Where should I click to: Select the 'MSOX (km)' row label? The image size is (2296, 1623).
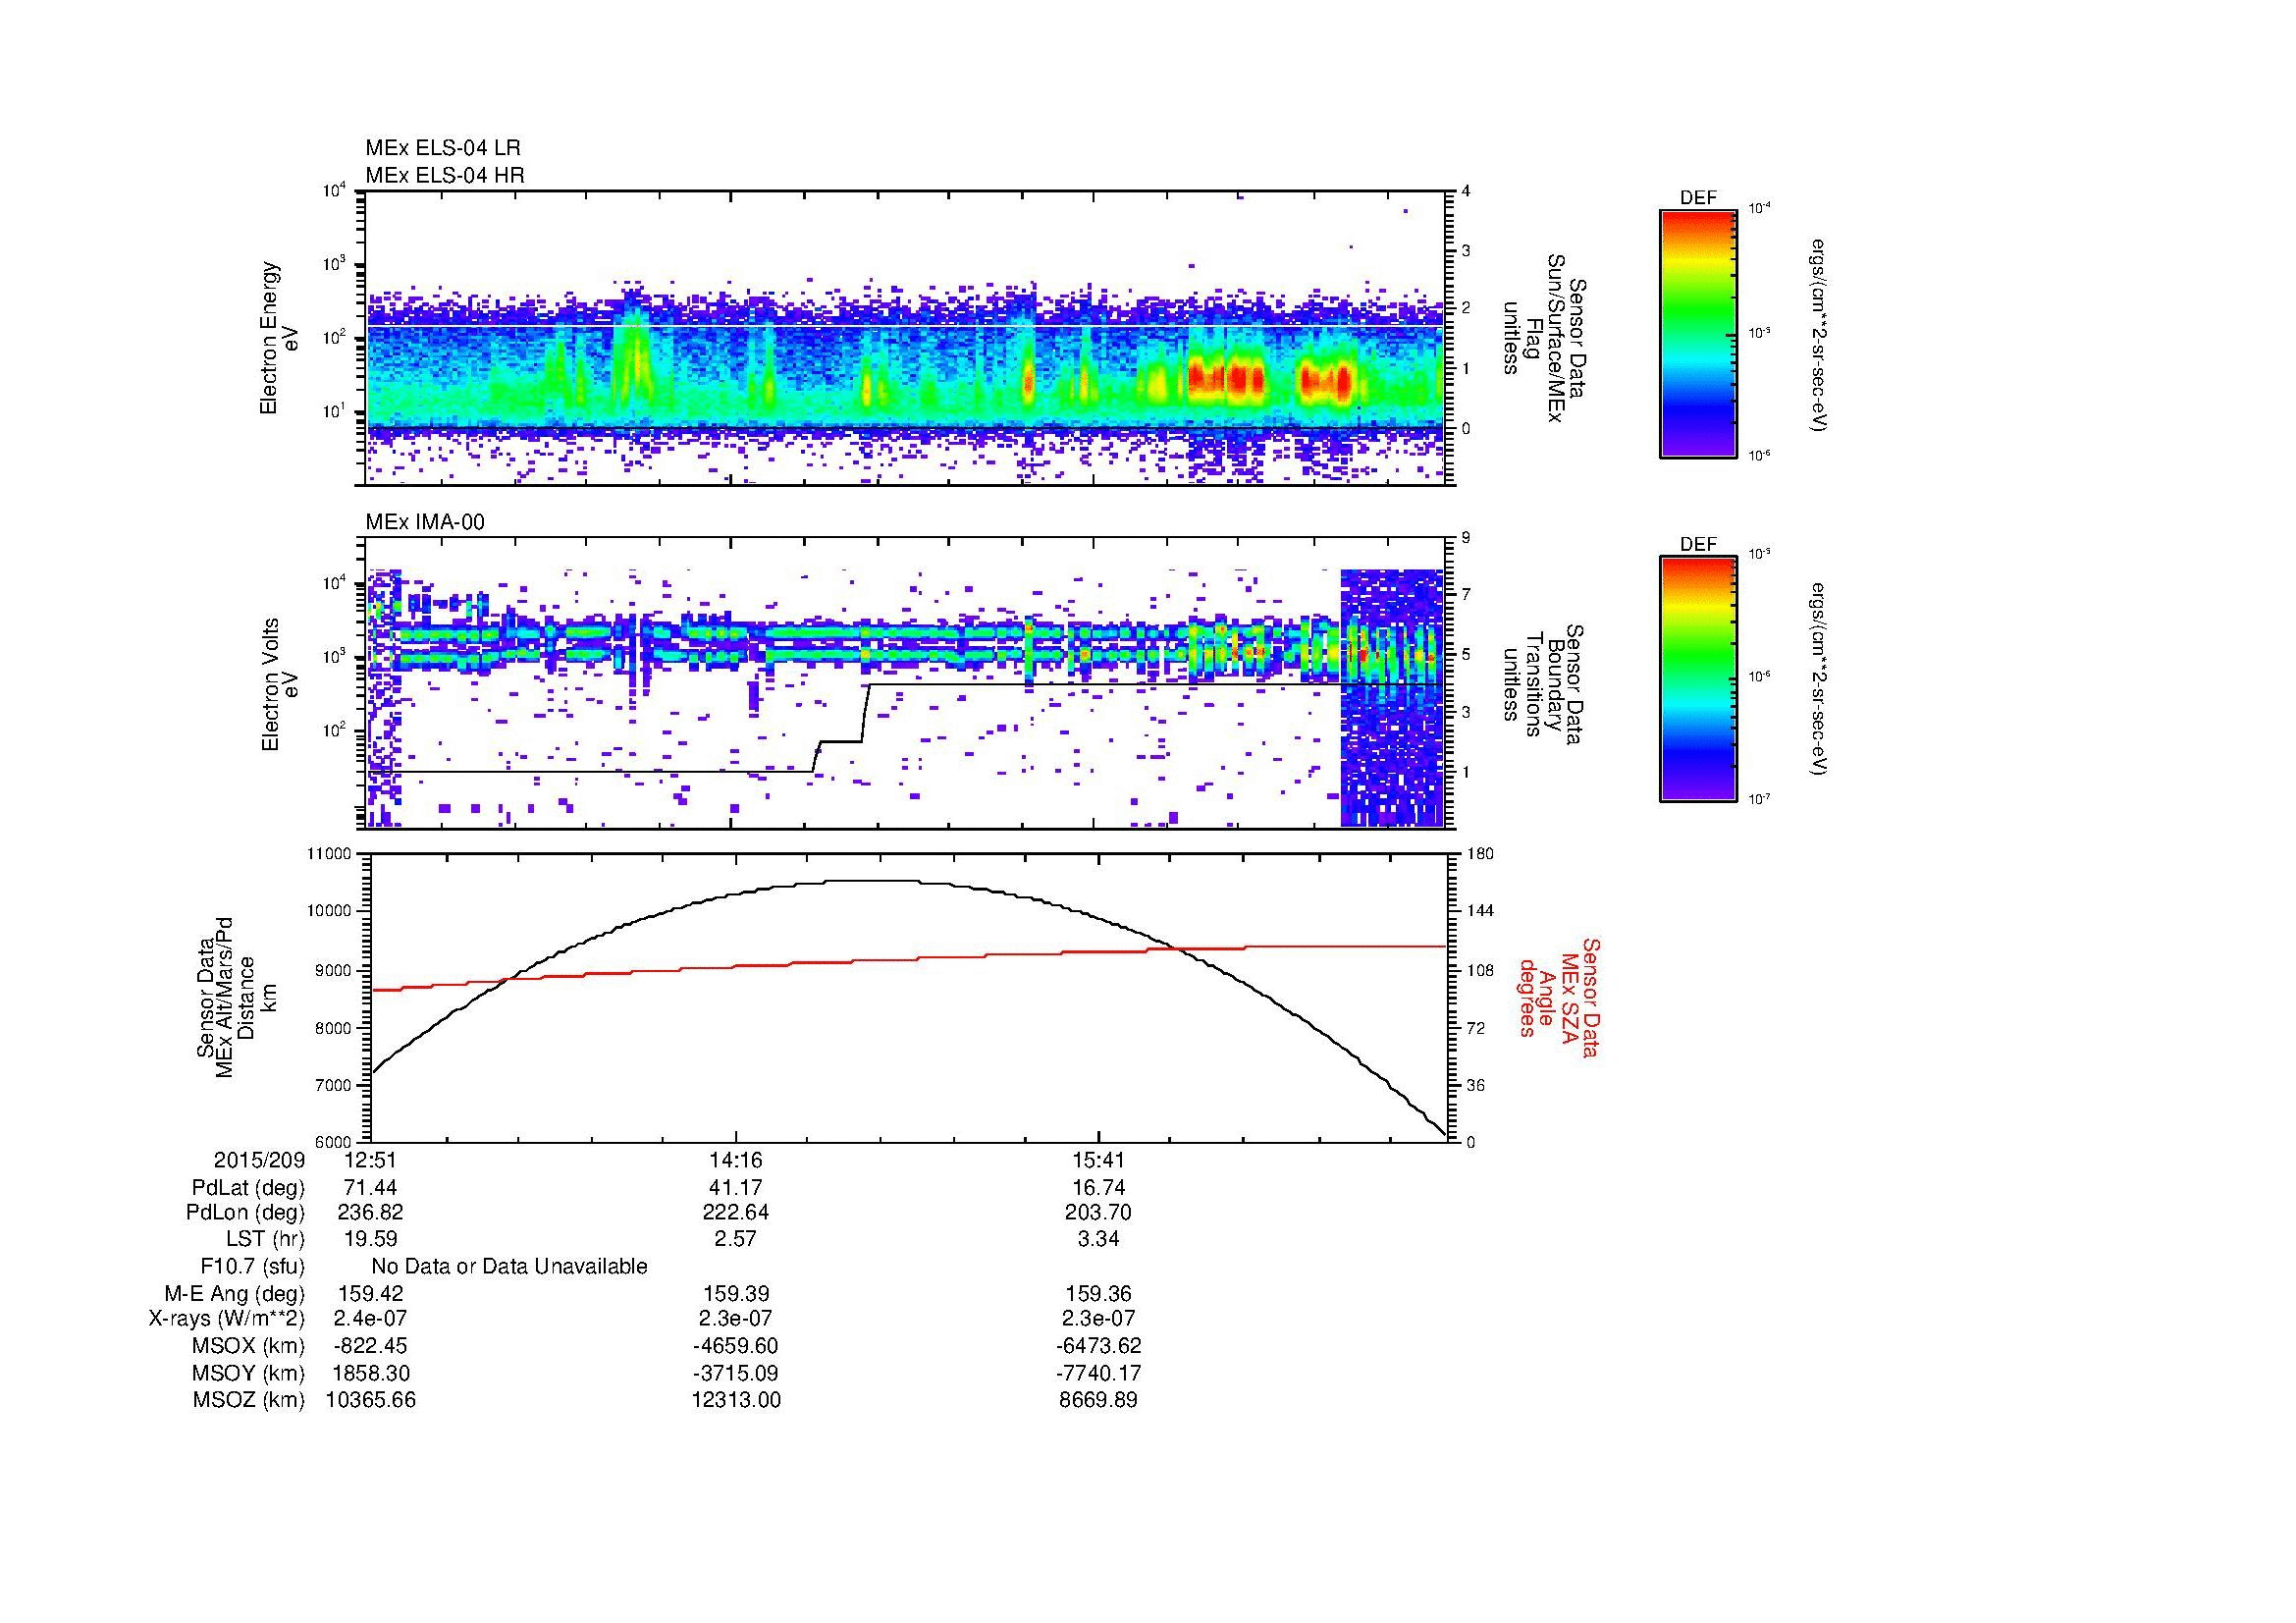coord(248,1346)
